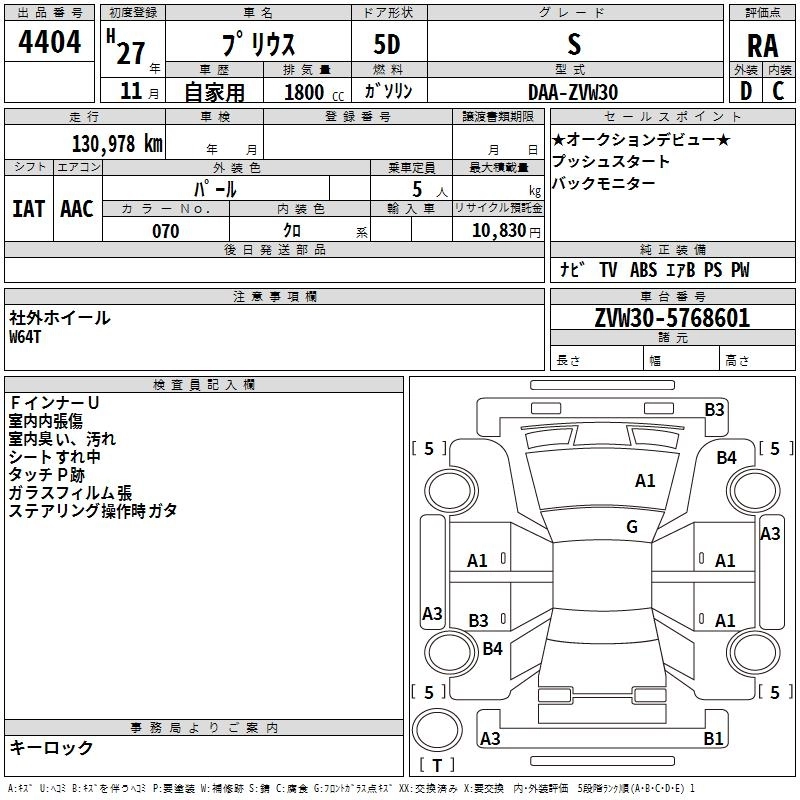
Task: Click the ステアリング操作時ガタ inspector note
Action: coord(93,510)
